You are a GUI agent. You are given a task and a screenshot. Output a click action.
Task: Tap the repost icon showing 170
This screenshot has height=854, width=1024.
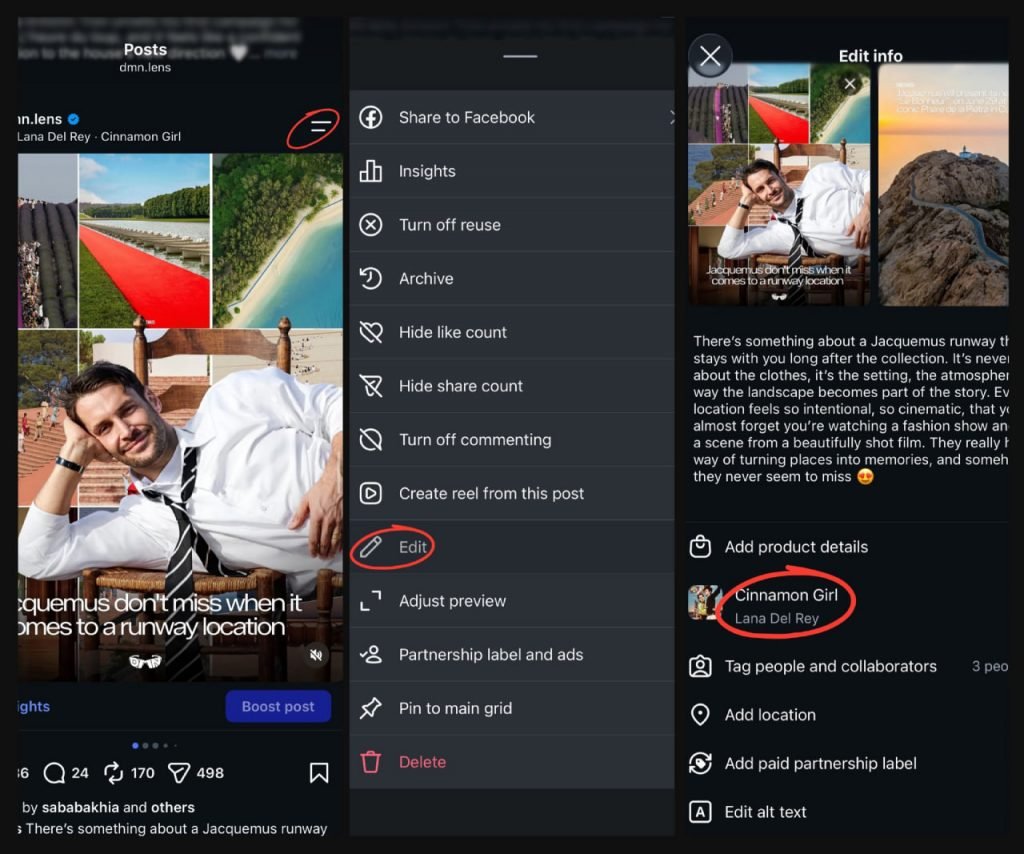(x=113, y=773)
